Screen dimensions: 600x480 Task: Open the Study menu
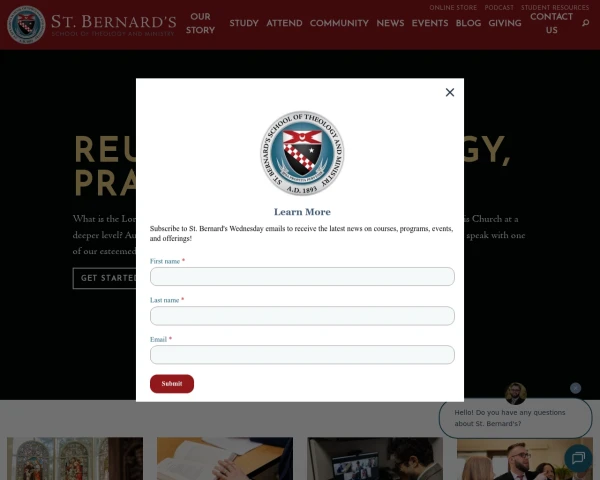(x=244, y=23)
